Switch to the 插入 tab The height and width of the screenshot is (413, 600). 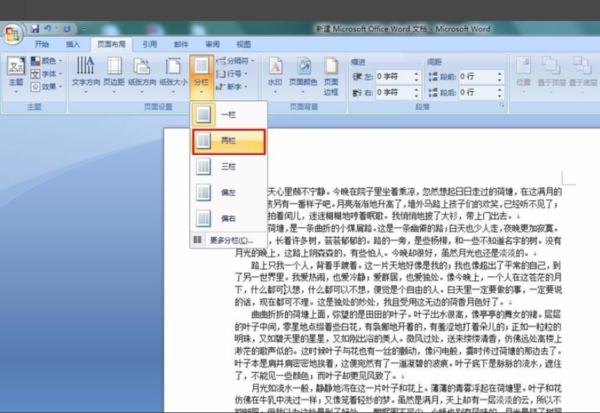pyautogui.click(x=73, y=44)
